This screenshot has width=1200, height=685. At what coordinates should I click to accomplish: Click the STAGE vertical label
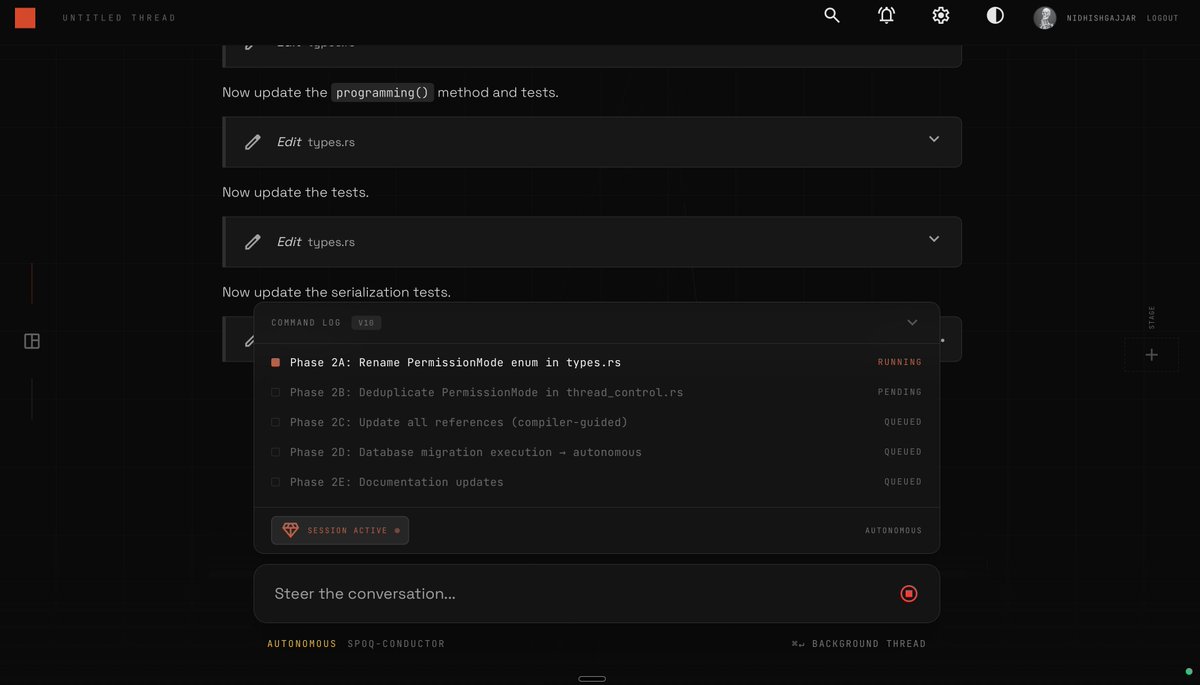1152,317
